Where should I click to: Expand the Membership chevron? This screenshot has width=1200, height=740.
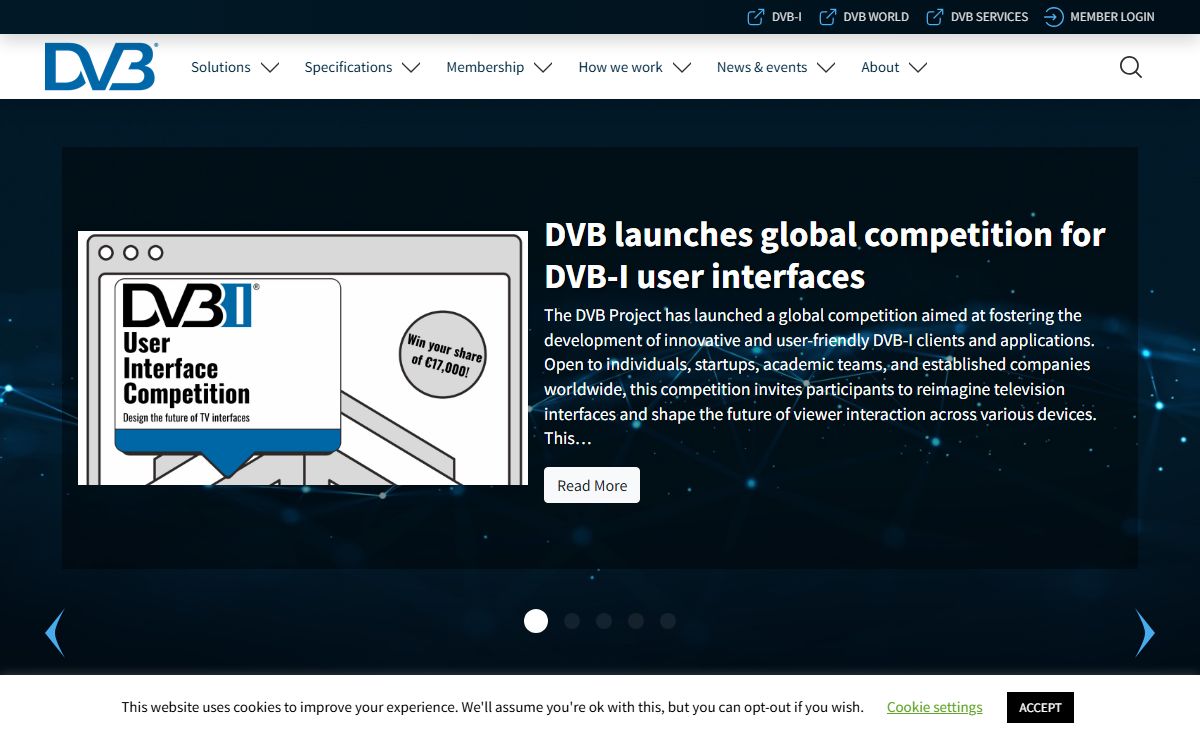click(543, 68)
